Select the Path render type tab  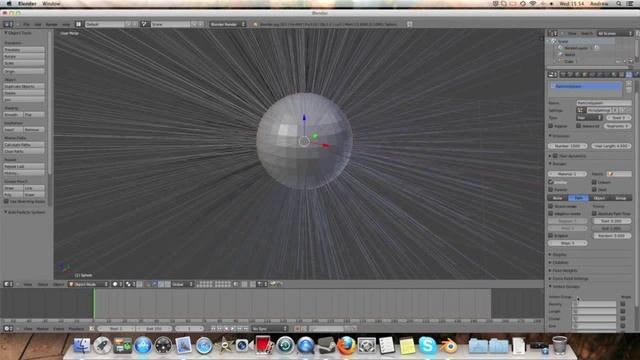pos(578,198)
